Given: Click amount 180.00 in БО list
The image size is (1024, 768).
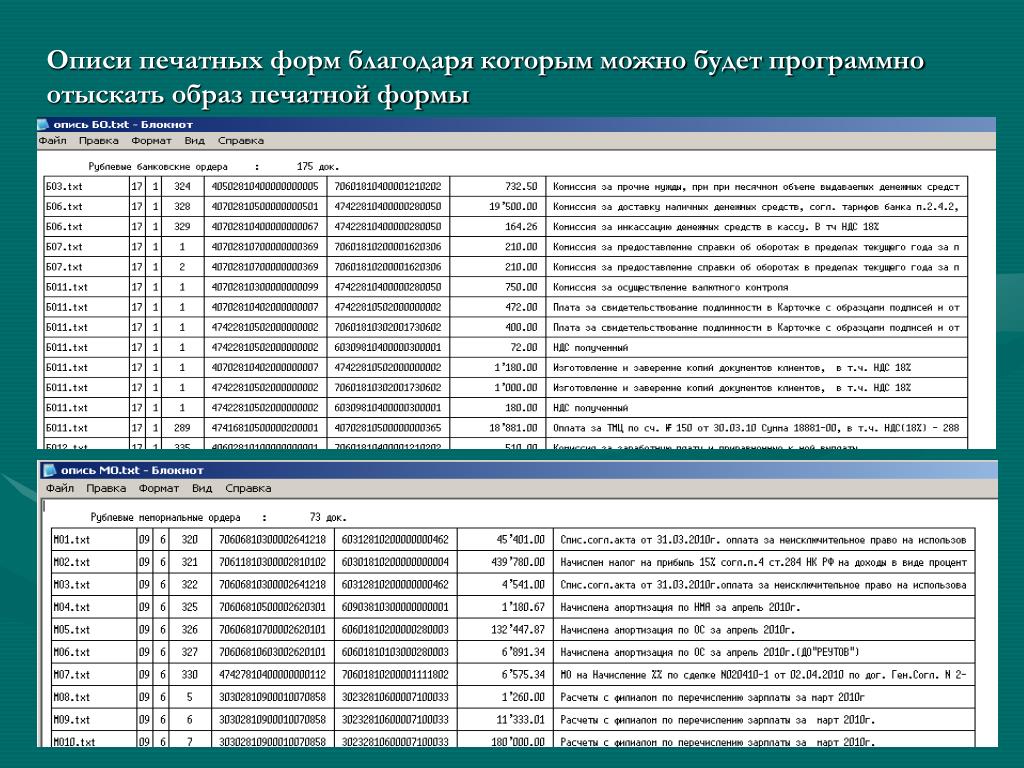Looking at the screenshot, I should point(521,408).
